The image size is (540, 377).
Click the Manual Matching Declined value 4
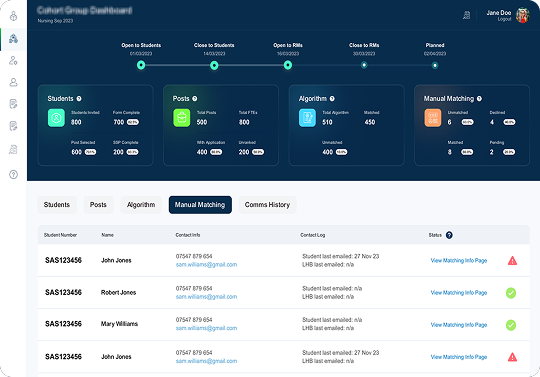(492, 122)
